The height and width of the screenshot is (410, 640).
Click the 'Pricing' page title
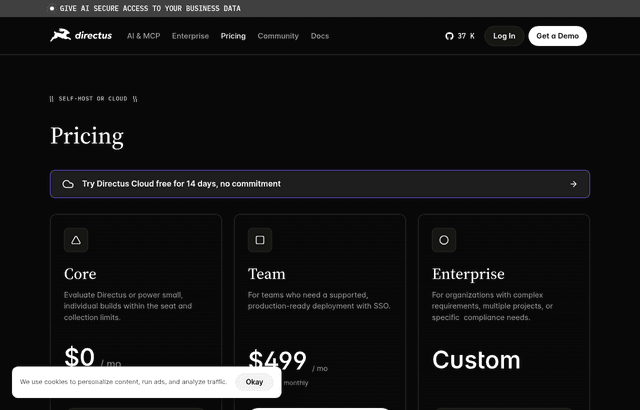(x=87, y=136)
